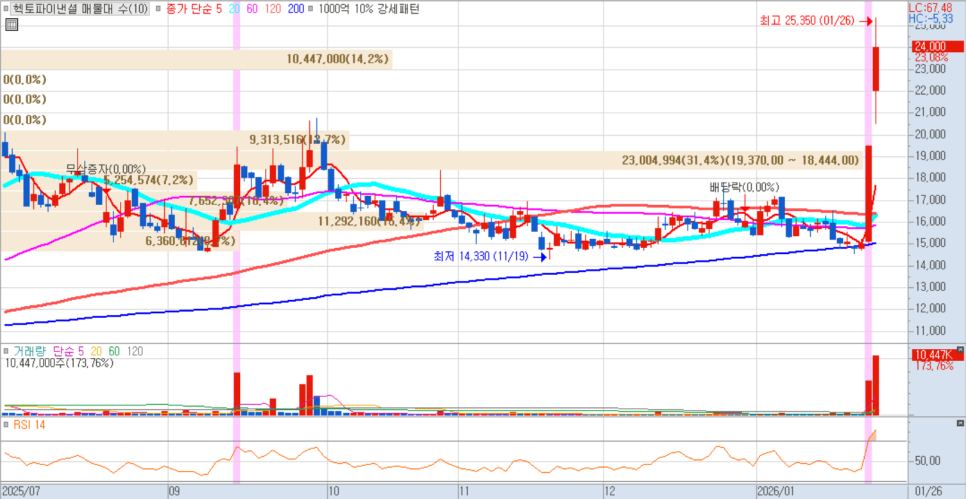Click the 10 month axis label
966x499 pixels.
(x=334, y=491)
